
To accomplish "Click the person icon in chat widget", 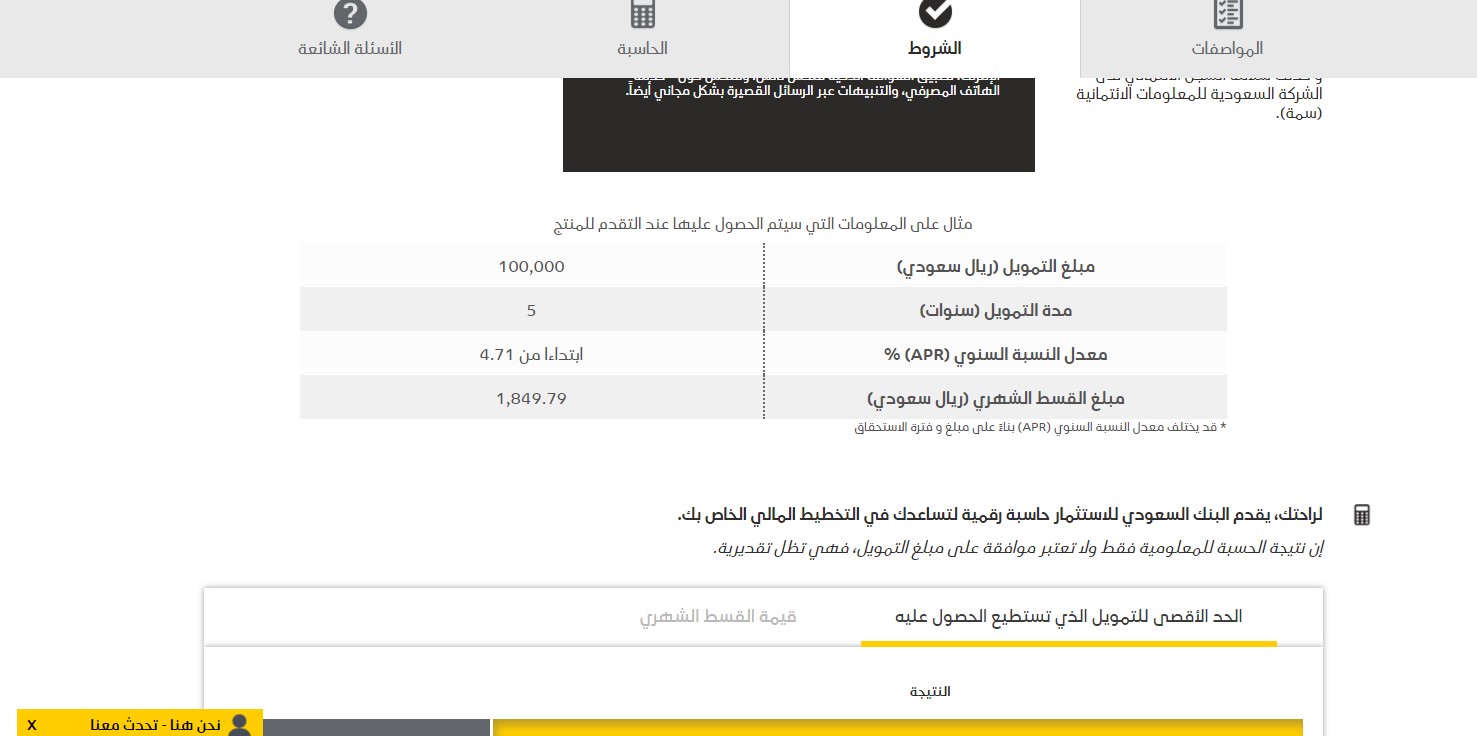I will click(239, 725).
